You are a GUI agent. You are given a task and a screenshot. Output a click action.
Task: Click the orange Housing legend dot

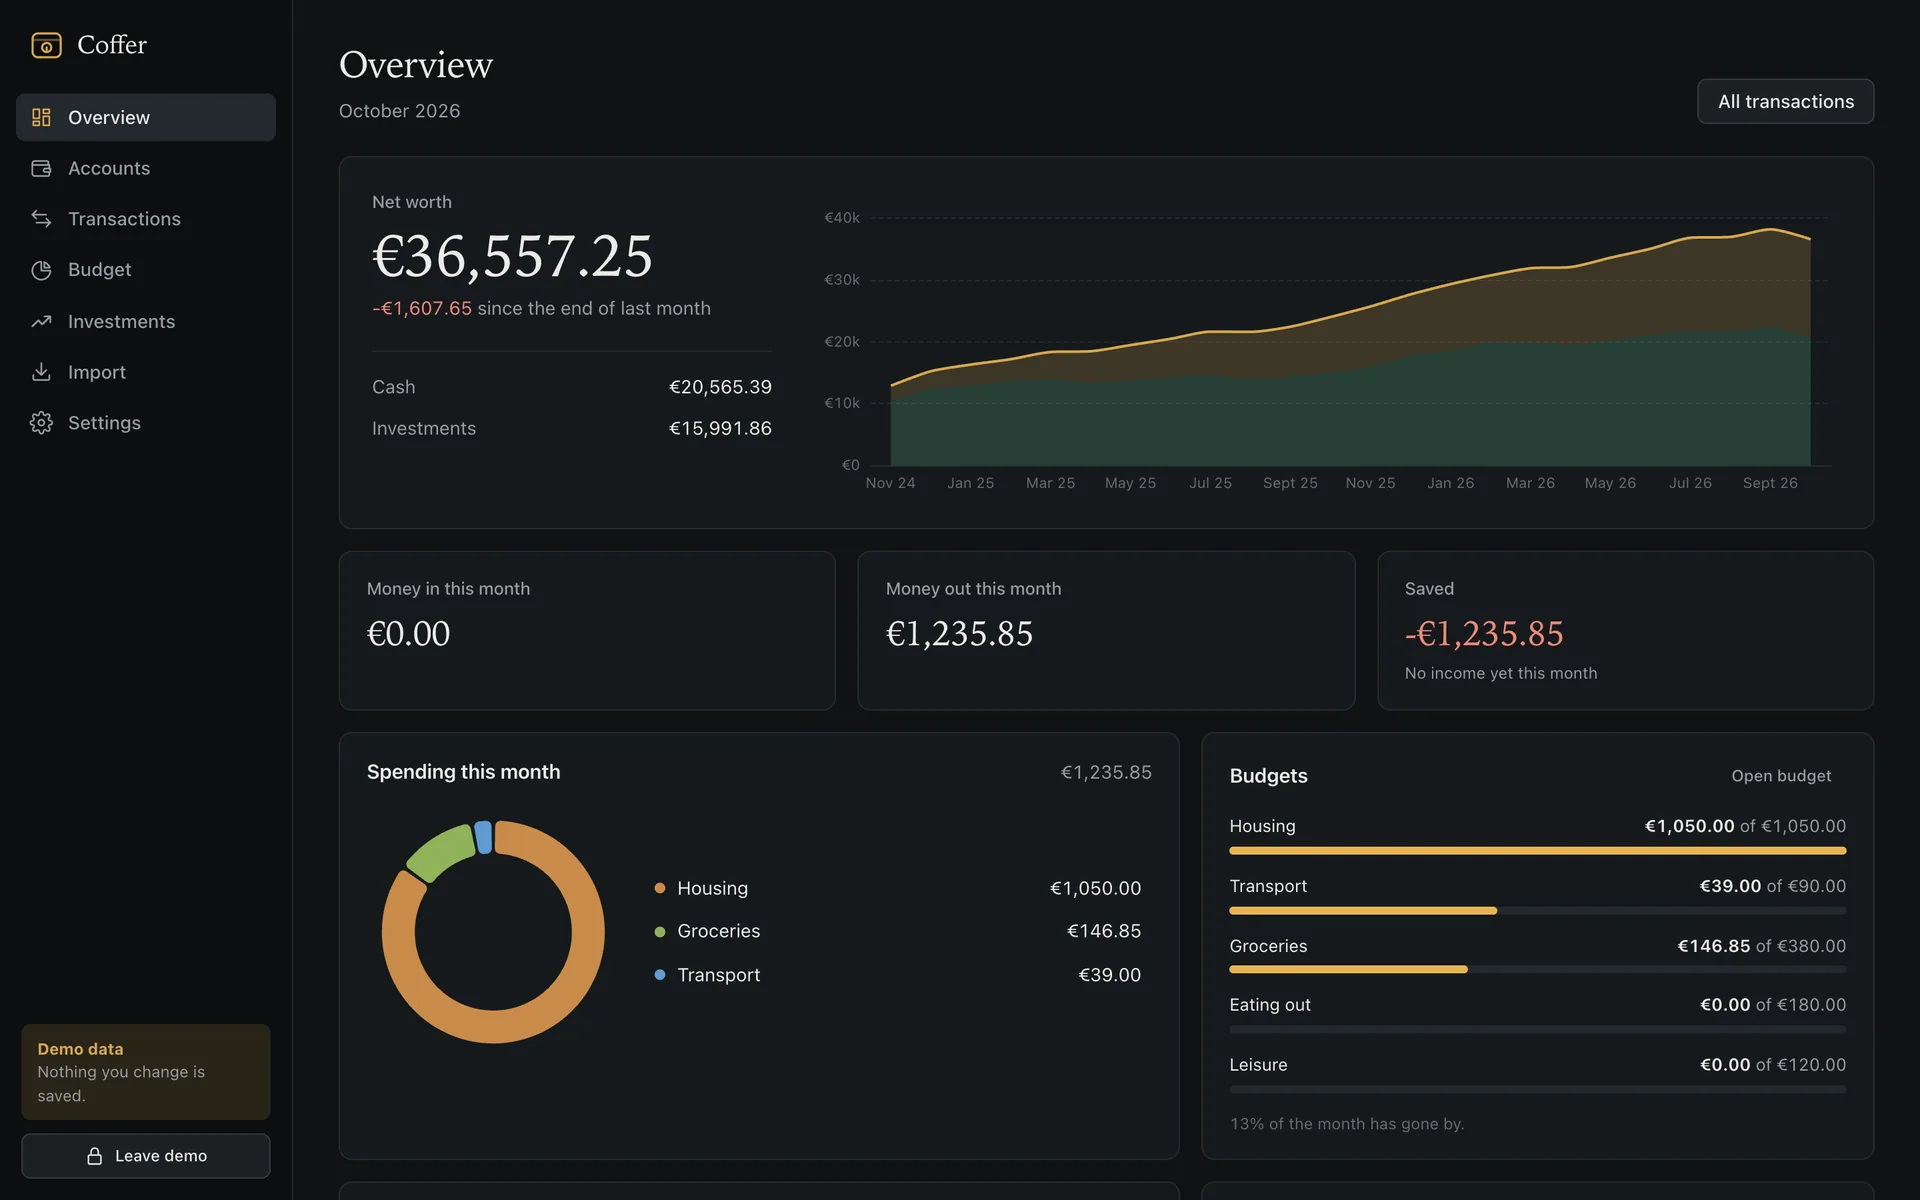coord(660,888)
